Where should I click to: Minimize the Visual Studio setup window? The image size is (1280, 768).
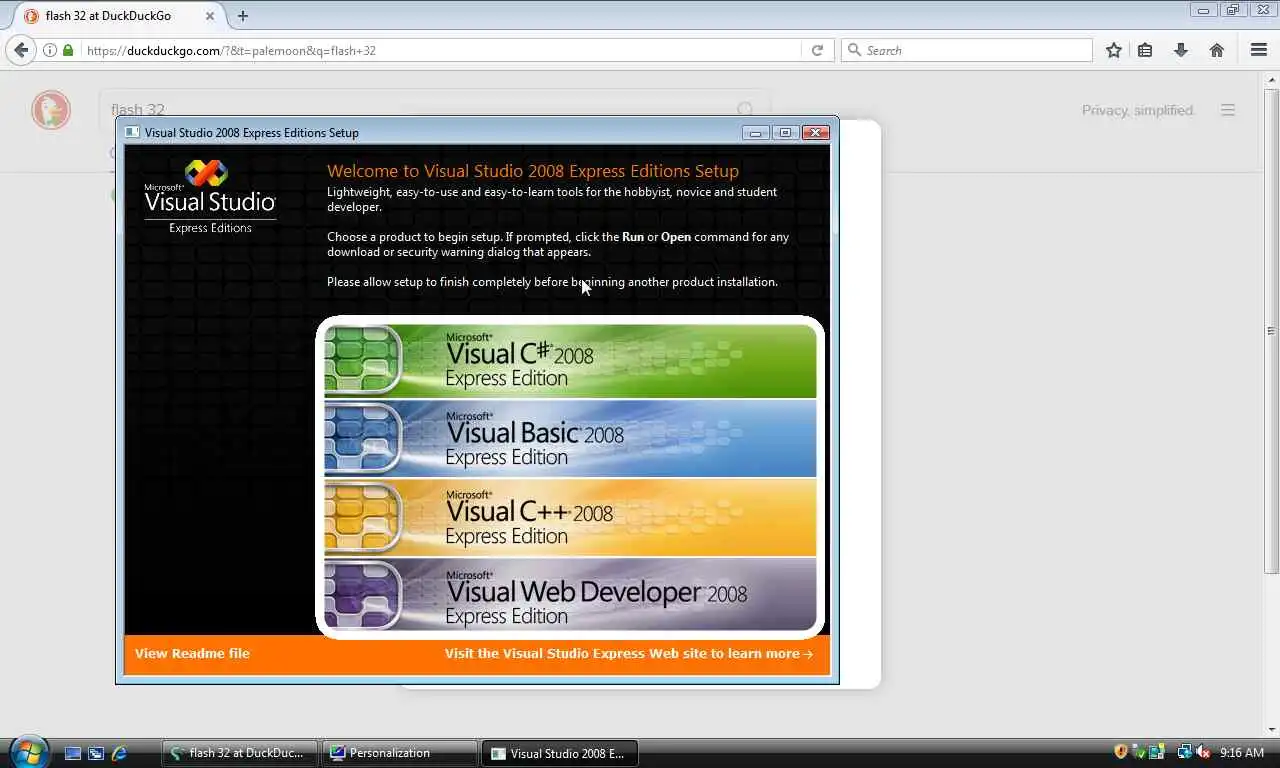click(756, 132)
